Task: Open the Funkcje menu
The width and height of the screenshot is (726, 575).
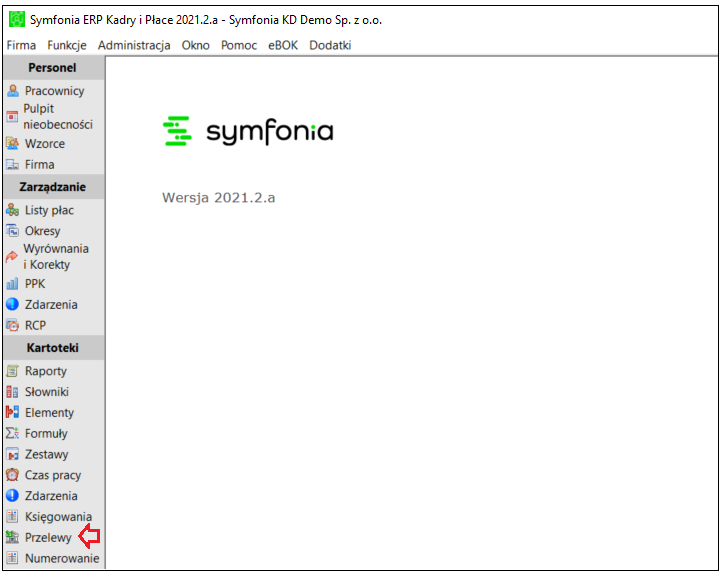Action: click(67, 45)
